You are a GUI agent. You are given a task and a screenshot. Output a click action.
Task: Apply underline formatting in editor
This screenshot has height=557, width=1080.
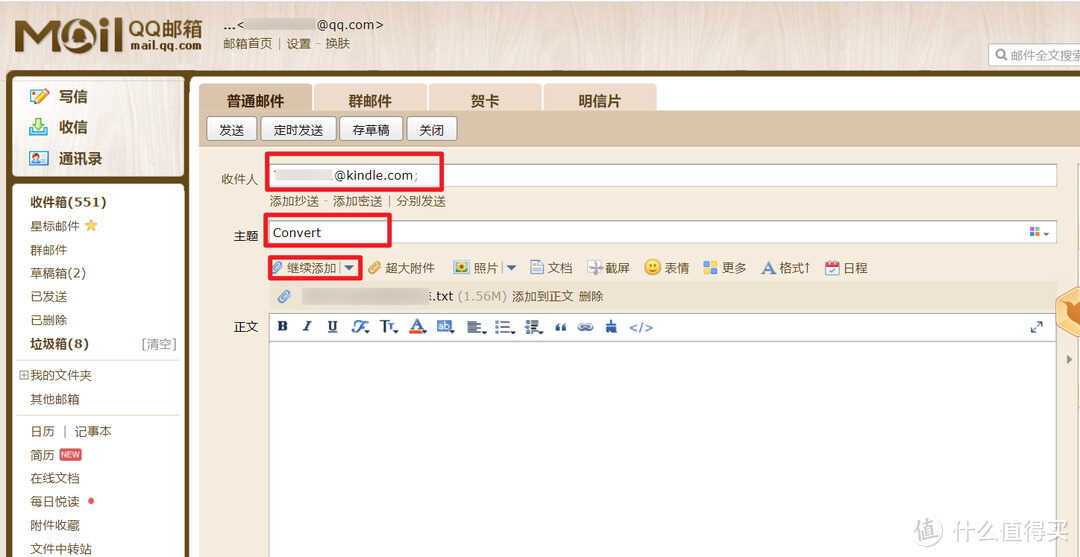(333, 327)
